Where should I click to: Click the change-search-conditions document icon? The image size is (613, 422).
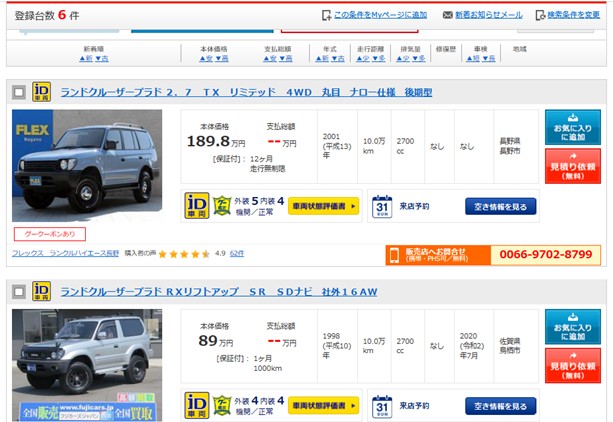click(540, 15)
